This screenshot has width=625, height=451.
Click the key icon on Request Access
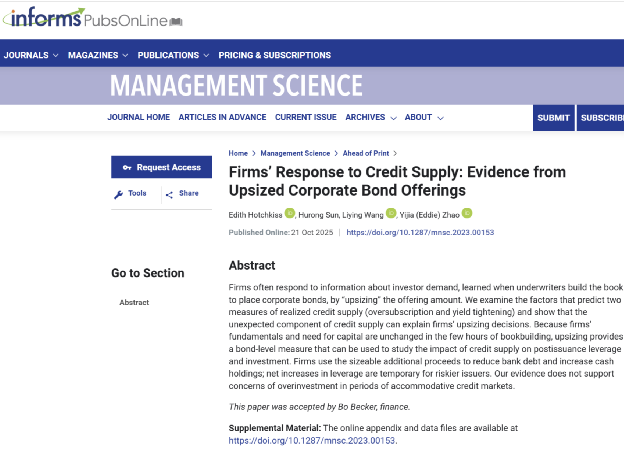click(x=127, y=168)
